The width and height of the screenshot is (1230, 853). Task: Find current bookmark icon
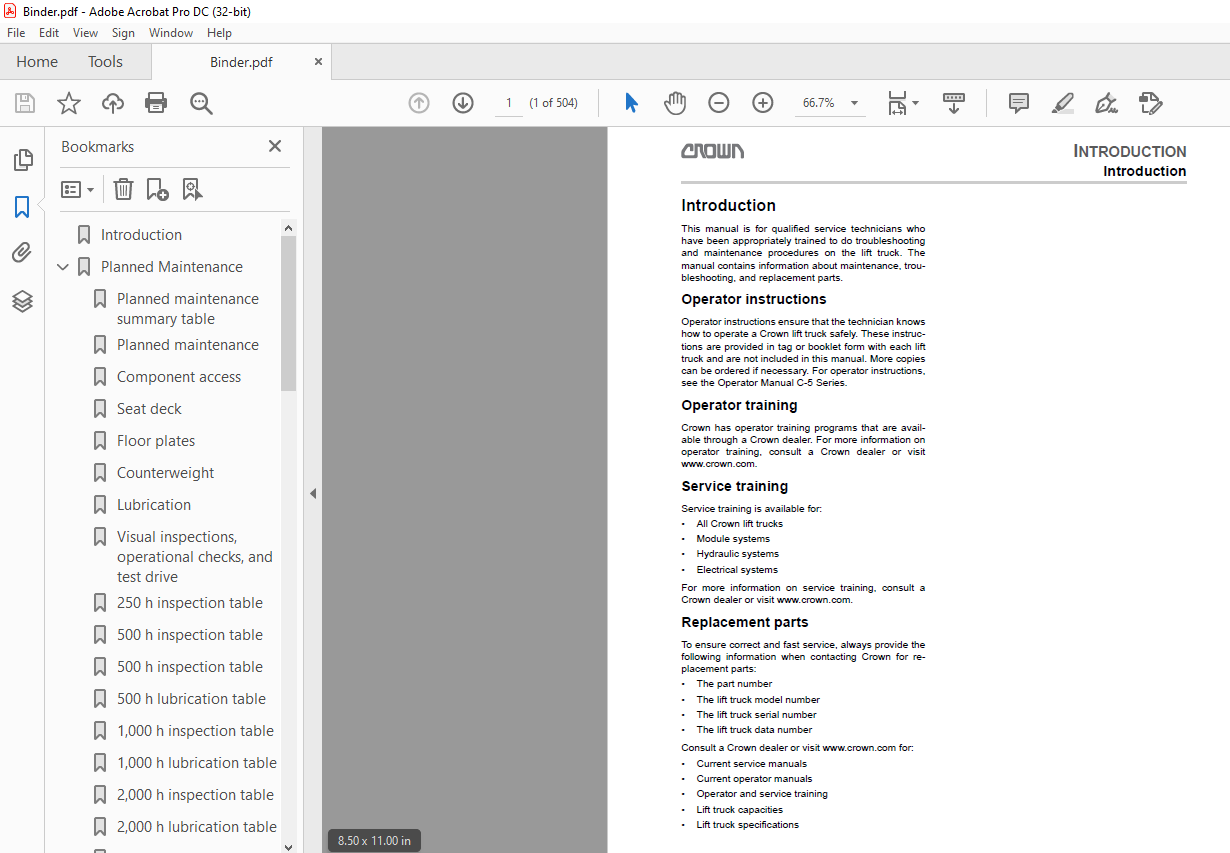192,189
